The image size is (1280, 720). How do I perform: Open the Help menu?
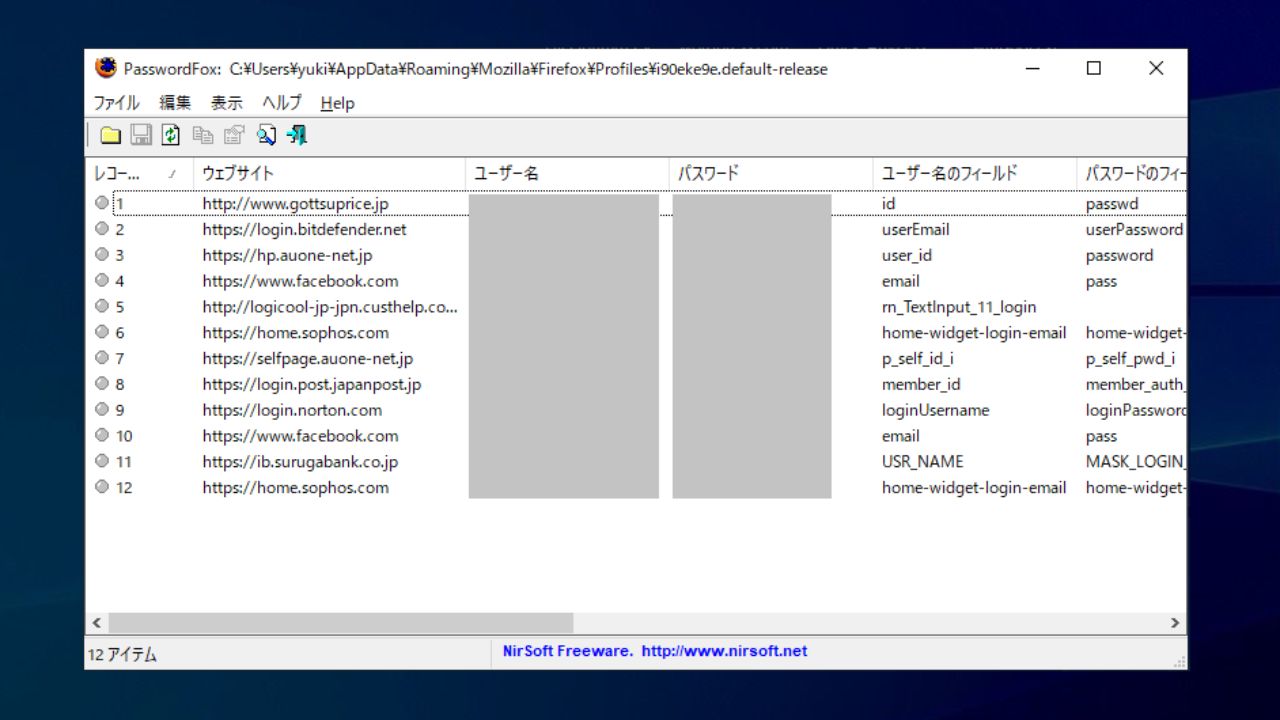[337, 103]
